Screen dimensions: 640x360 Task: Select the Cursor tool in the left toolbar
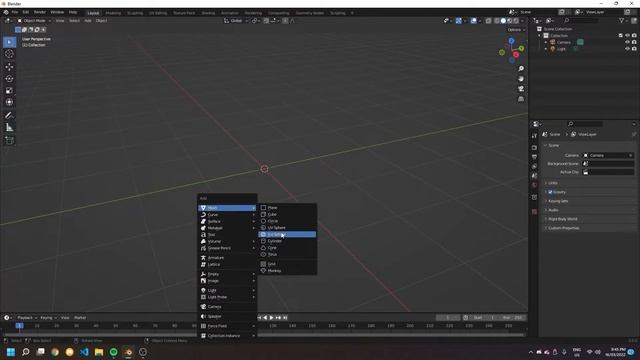pos(9,54)
